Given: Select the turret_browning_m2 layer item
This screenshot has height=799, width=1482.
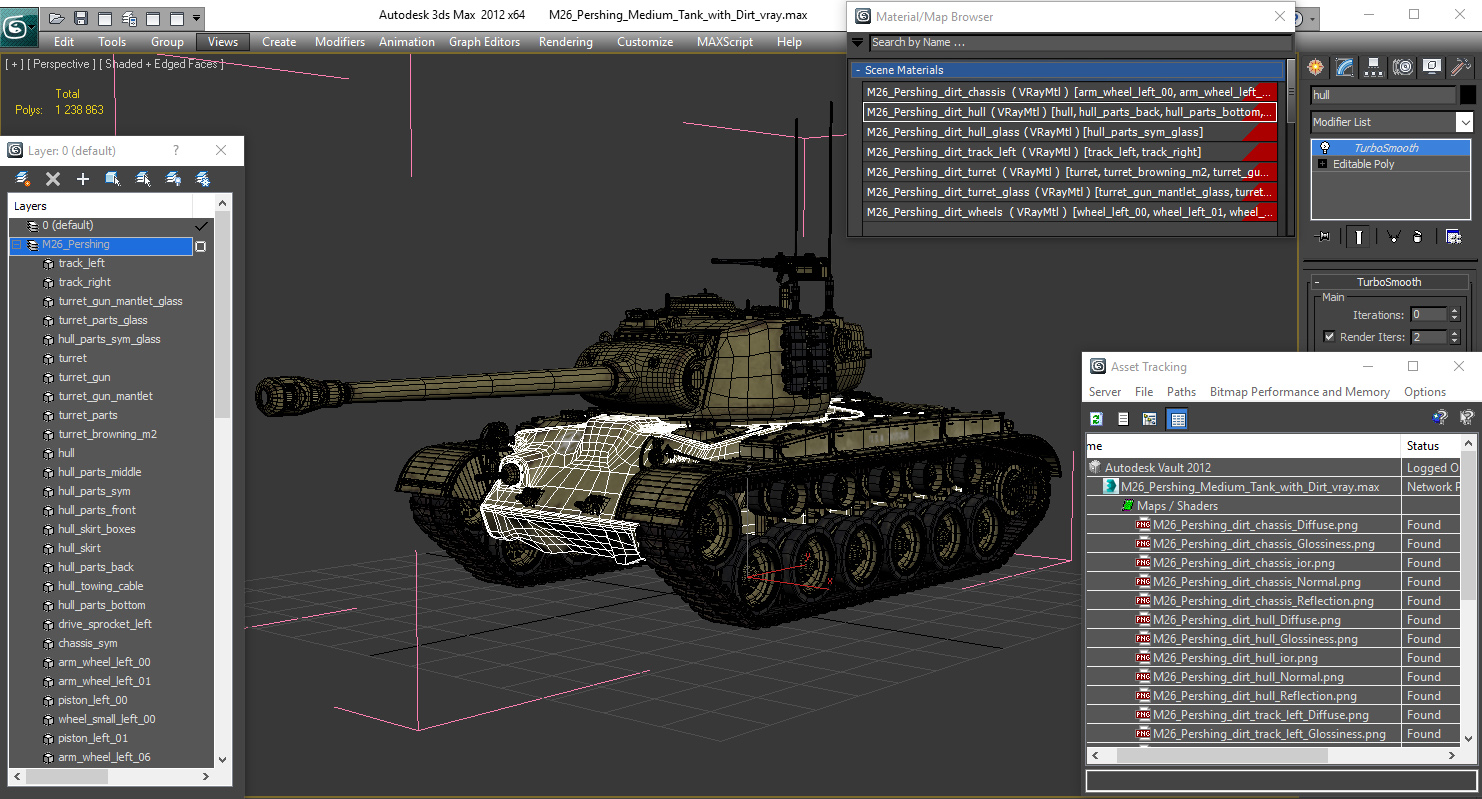Looking at the screenshot, I should pyautogui.click(x=107, y=434).
